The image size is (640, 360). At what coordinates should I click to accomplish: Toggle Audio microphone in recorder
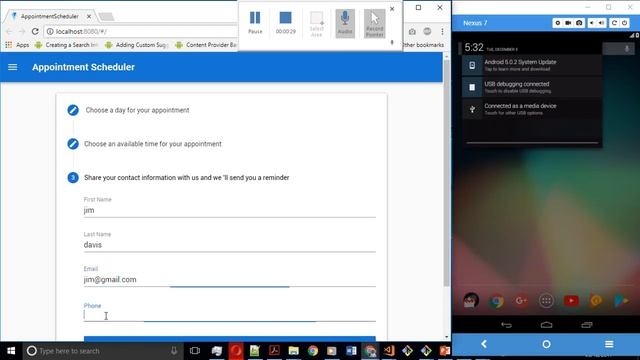tap(345, 23)
